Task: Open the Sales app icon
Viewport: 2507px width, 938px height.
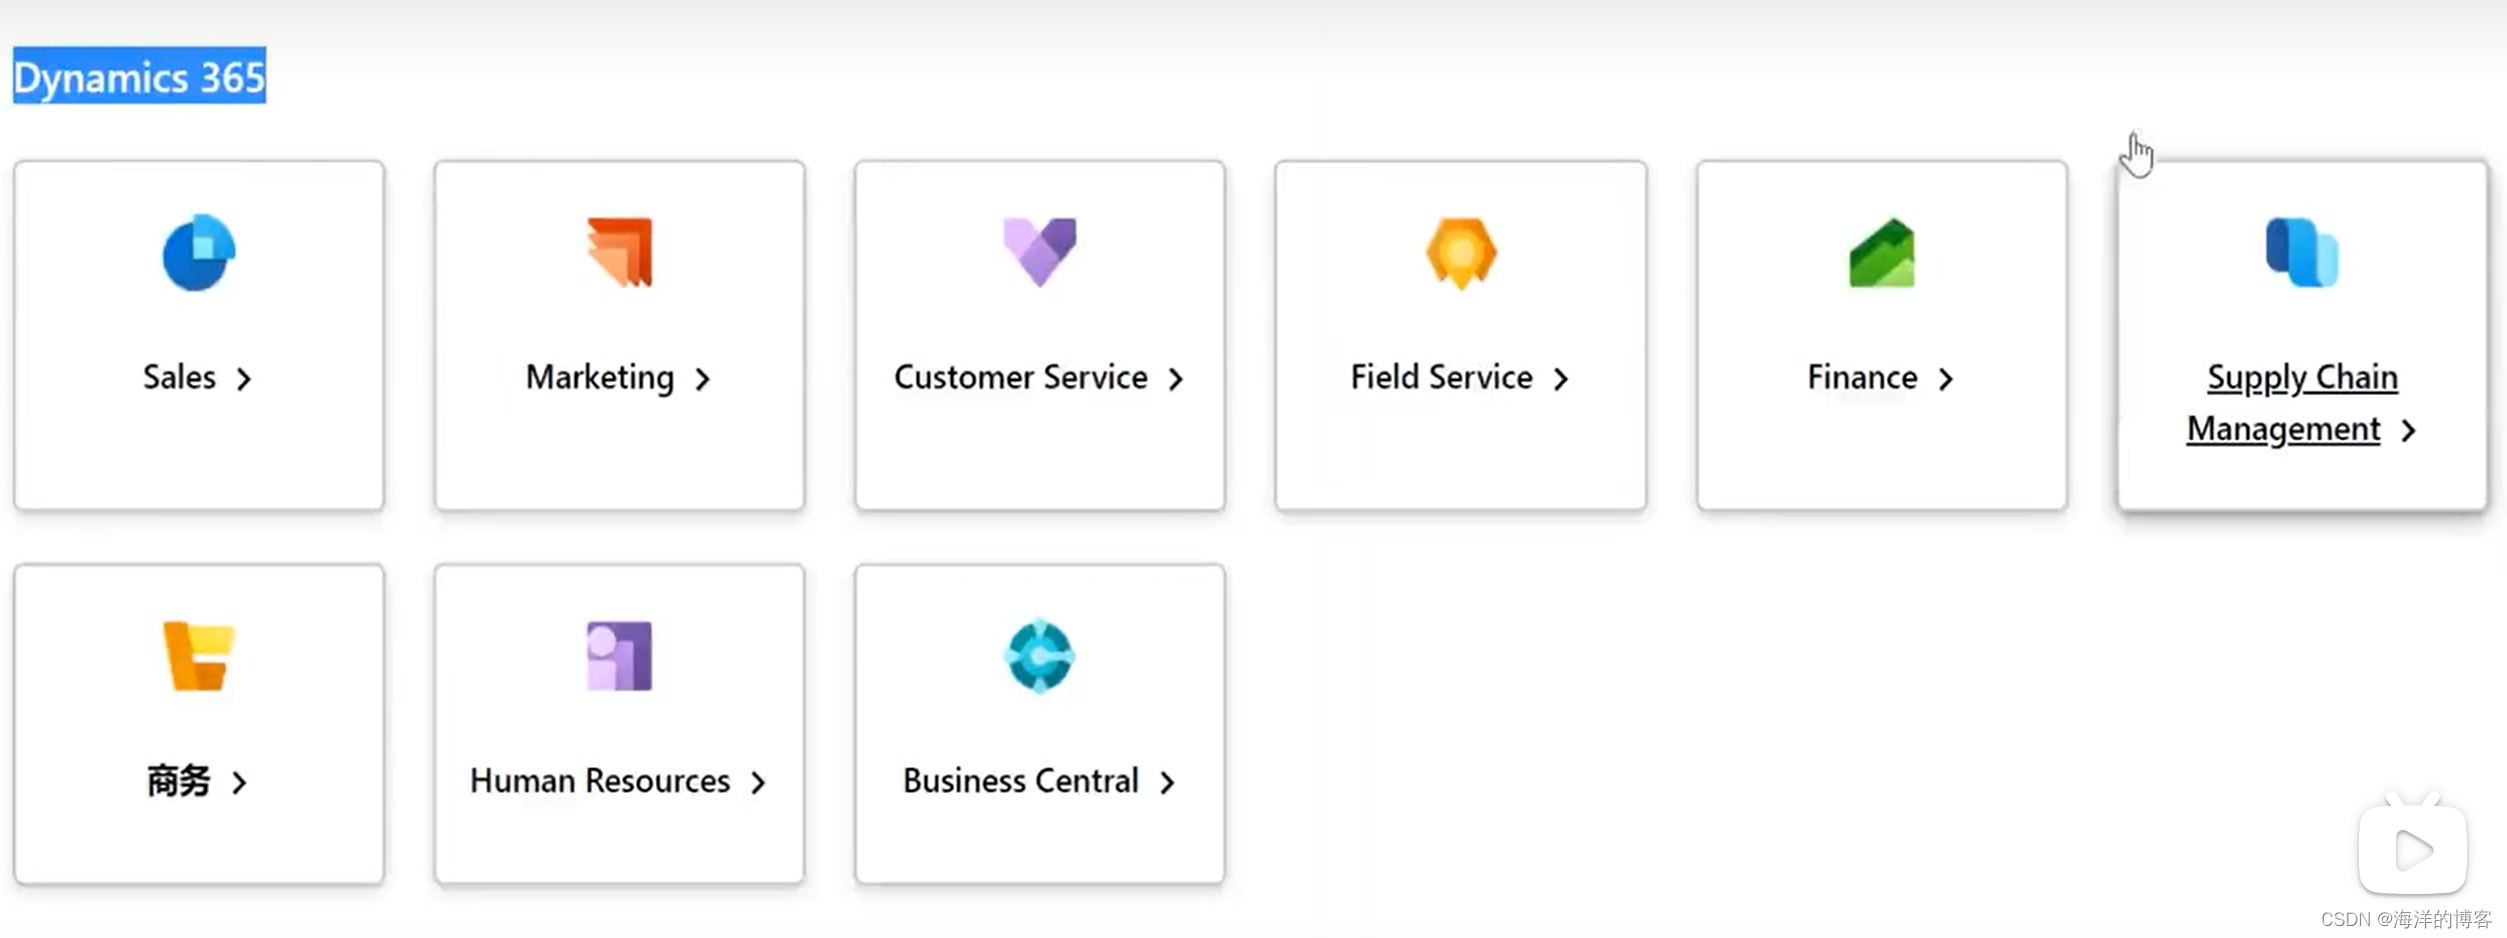Action: (197, 253)
